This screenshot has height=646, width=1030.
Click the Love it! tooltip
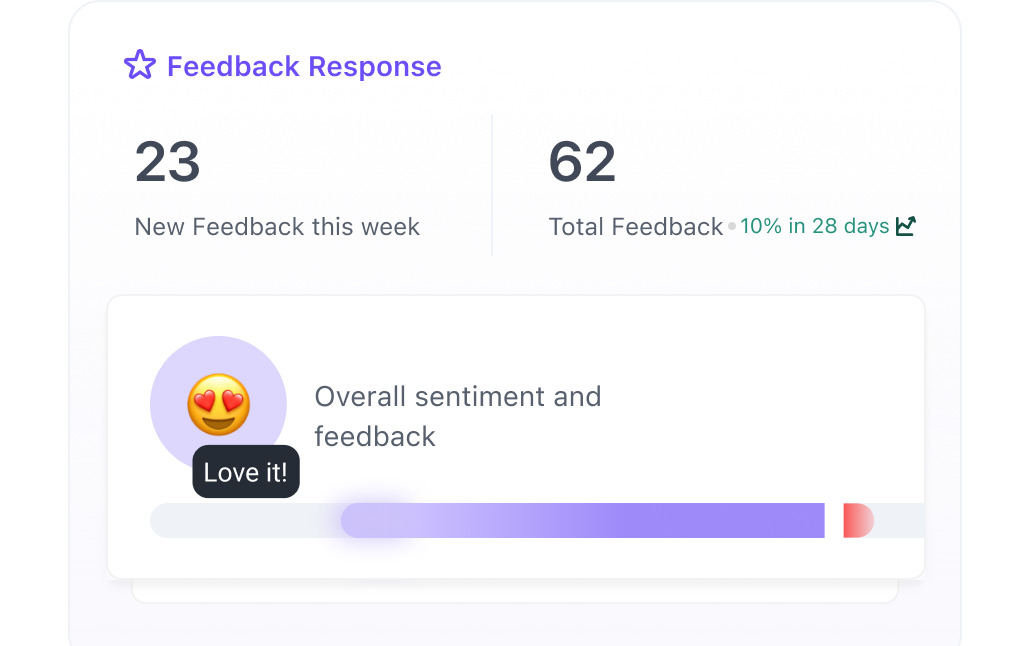(246, 472)
